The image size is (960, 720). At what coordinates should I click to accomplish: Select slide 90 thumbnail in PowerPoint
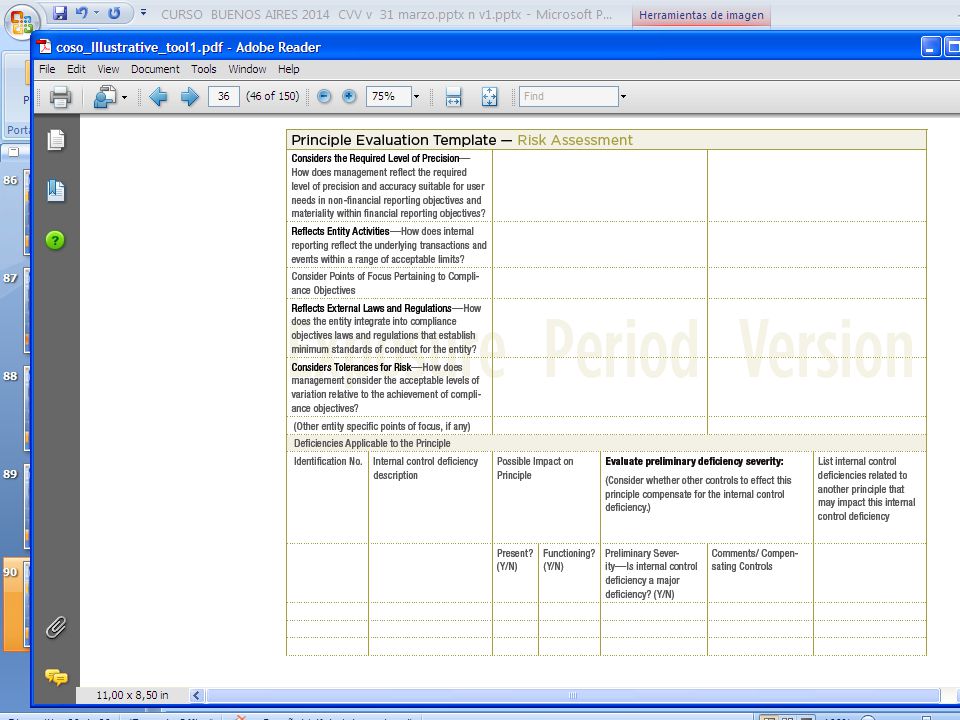[16, 604]
